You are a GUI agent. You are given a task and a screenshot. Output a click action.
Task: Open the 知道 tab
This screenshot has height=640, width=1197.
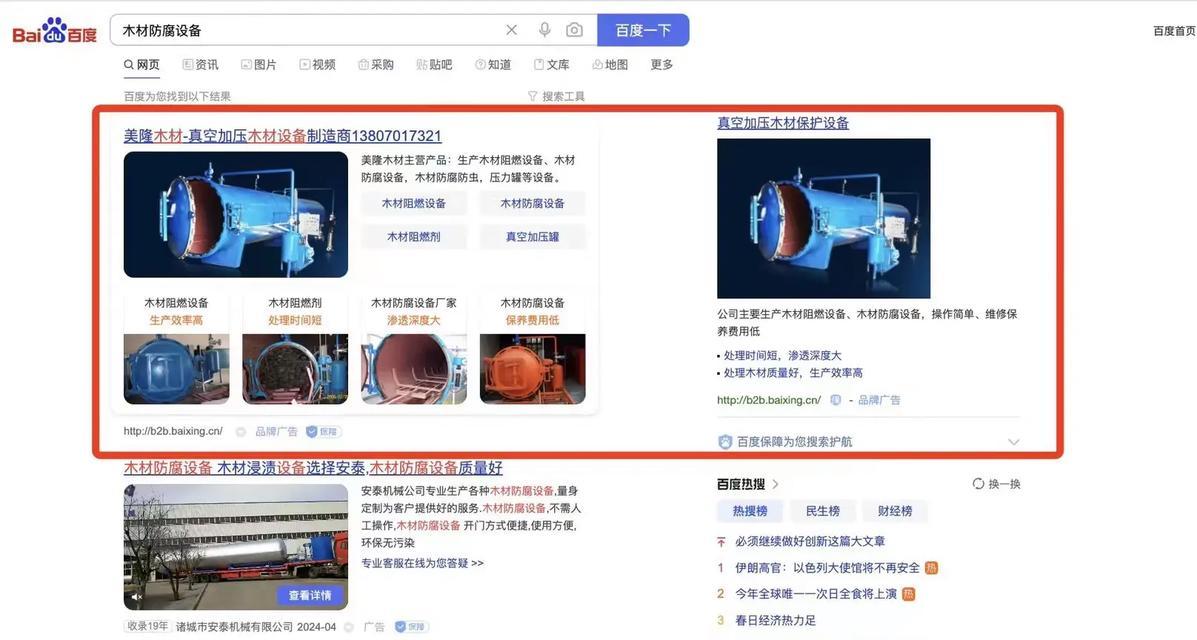[493, 65]
